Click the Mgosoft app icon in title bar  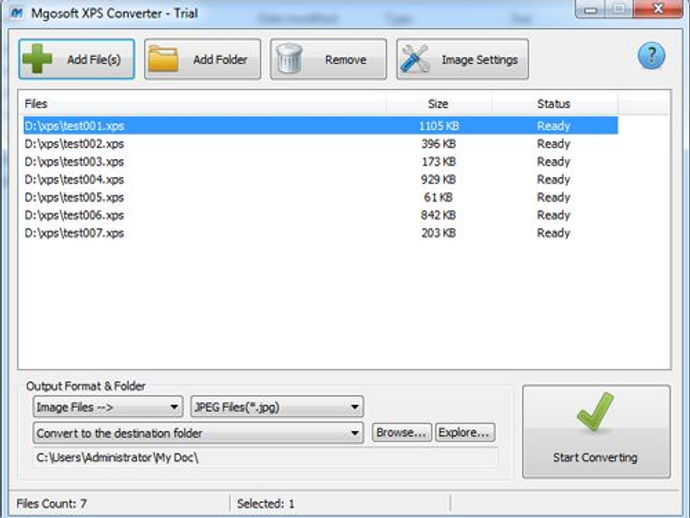17,13
